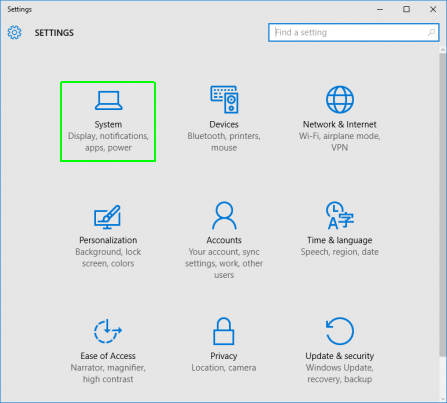This screenshot has height=403, width=447.
Task: Click the search magnifier icon
Action: click(x=431, y=32)
